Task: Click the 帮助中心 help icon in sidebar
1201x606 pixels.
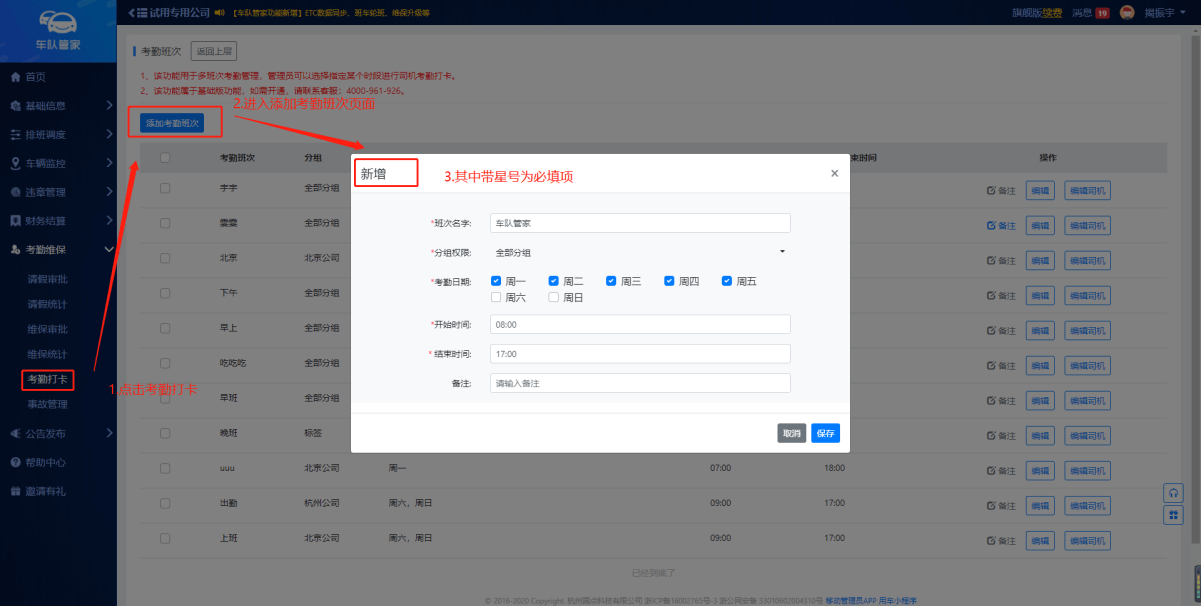Action: click(15, 462)
